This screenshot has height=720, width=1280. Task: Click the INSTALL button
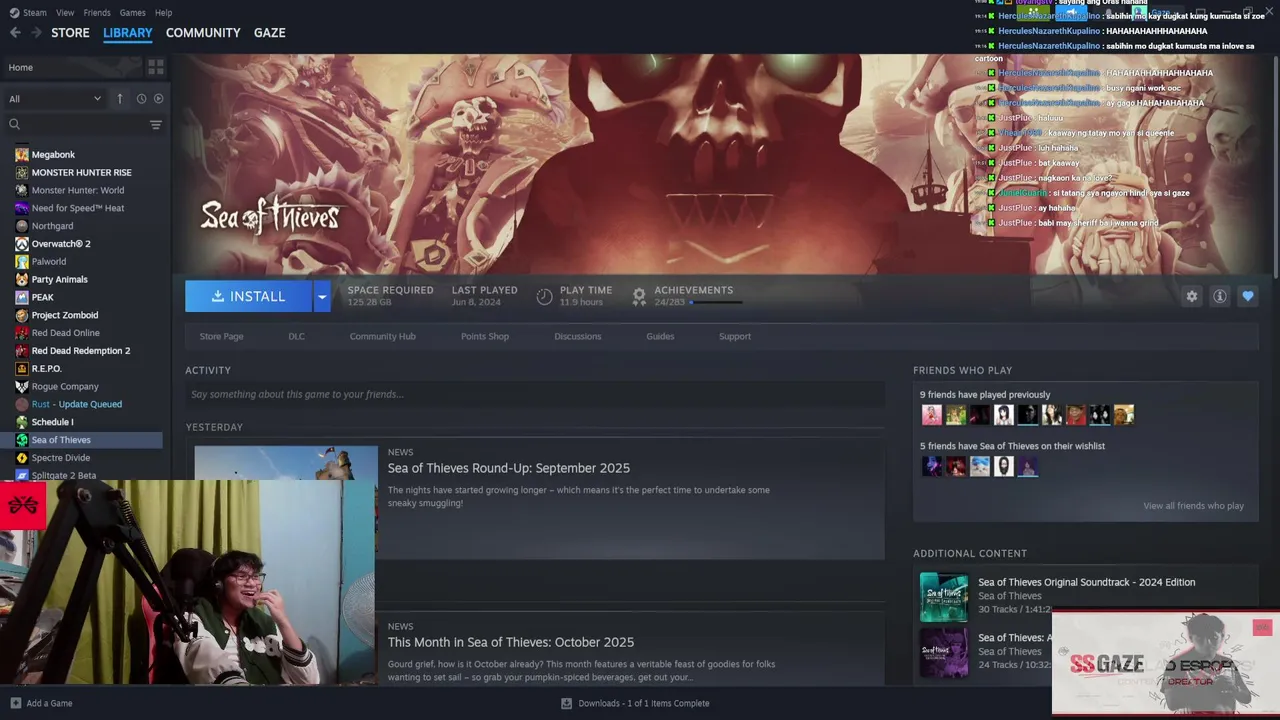pos(249,296)
